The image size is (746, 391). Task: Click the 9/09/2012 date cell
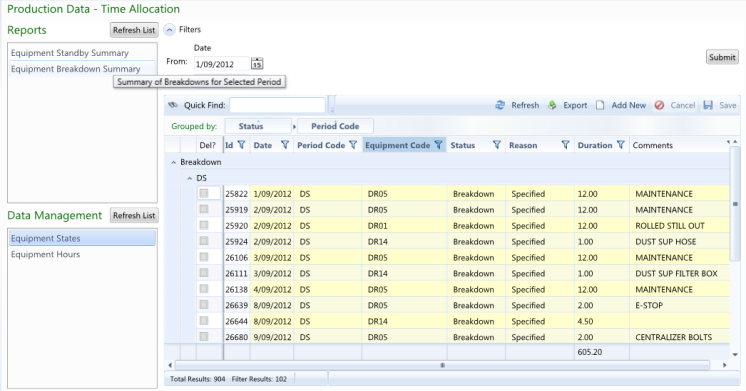click(x=272, y=337)
